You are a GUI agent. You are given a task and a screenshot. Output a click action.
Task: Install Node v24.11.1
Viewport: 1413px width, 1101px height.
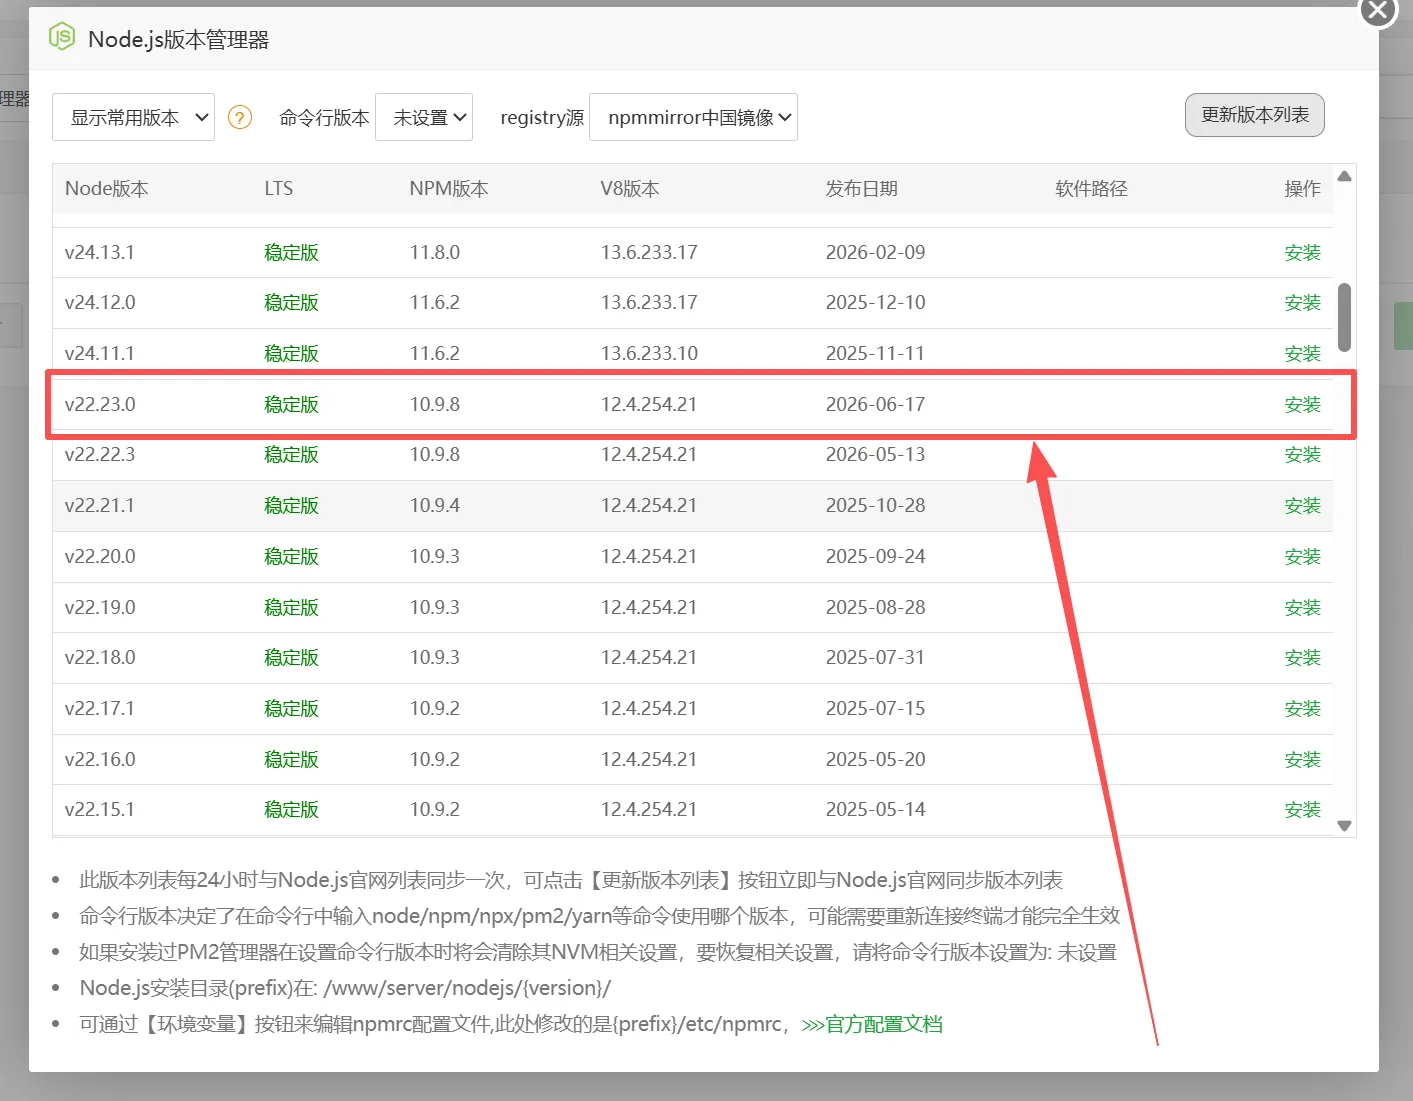pyautogui.click(x=1303, y=354)
